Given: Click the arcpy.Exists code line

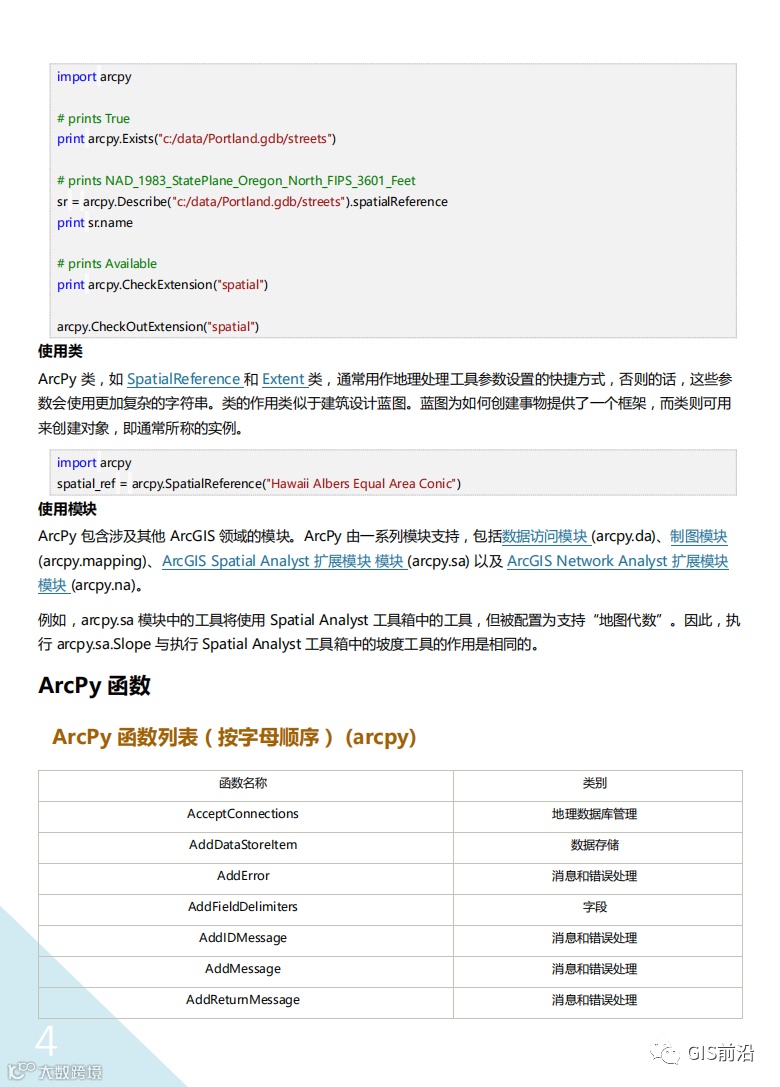Looking at the screenshot, I should pos(196,139).
